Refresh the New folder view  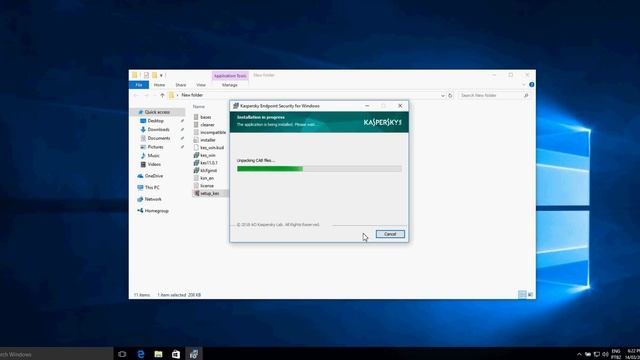450,96
